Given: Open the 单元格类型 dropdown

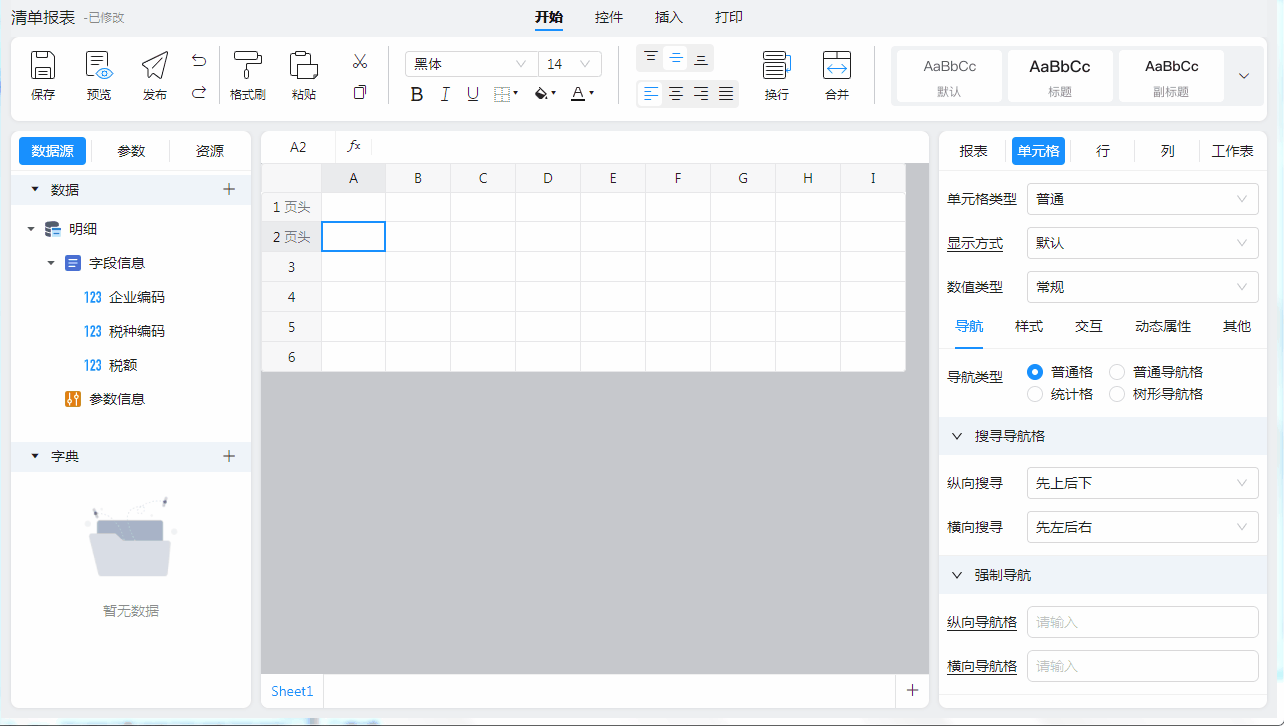Looking at the screenshot, I should pos(1142,199).
